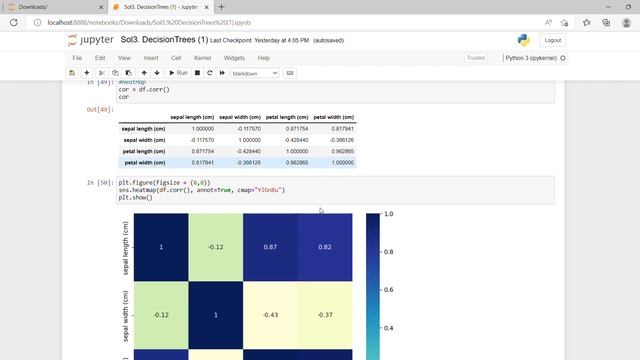
Task: Paste cells below icon
Action: [128, 73]
